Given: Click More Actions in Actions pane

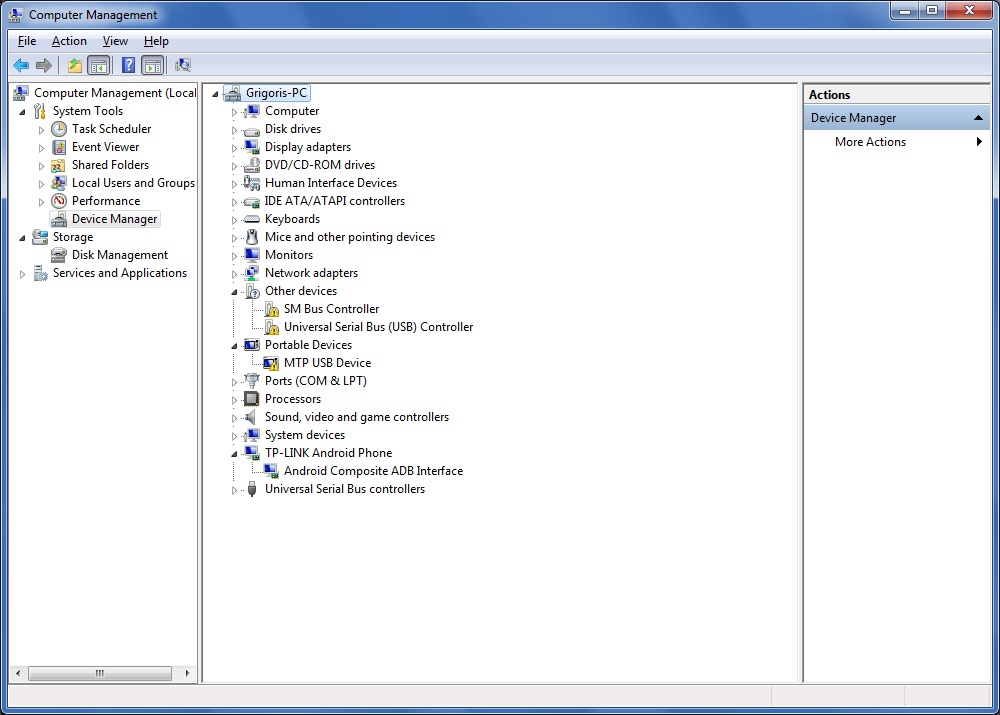Looking at the screenshot, I should (x=870, y=142).
